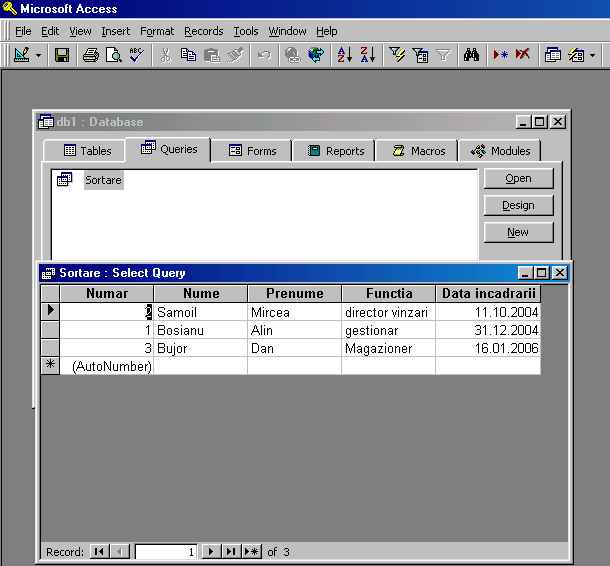The image size is (610, 566).
Task: Click the Print icon in toolbar
Action: (91, 56)
